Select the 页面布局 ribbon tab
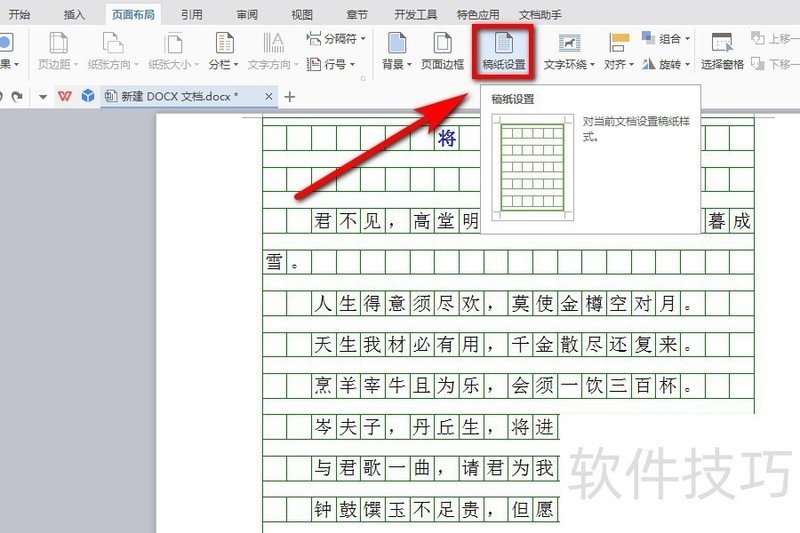Viewport: 800px width, 533px height. click(x=133, y=14)
